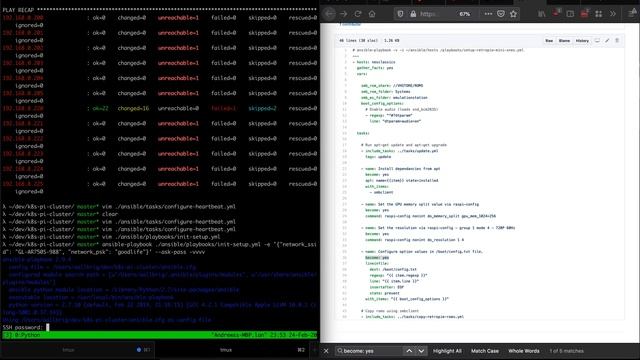Bookmark this page with the star
Image resolution: width=640 pixels, height=360 pixels.
coord(513,14)
